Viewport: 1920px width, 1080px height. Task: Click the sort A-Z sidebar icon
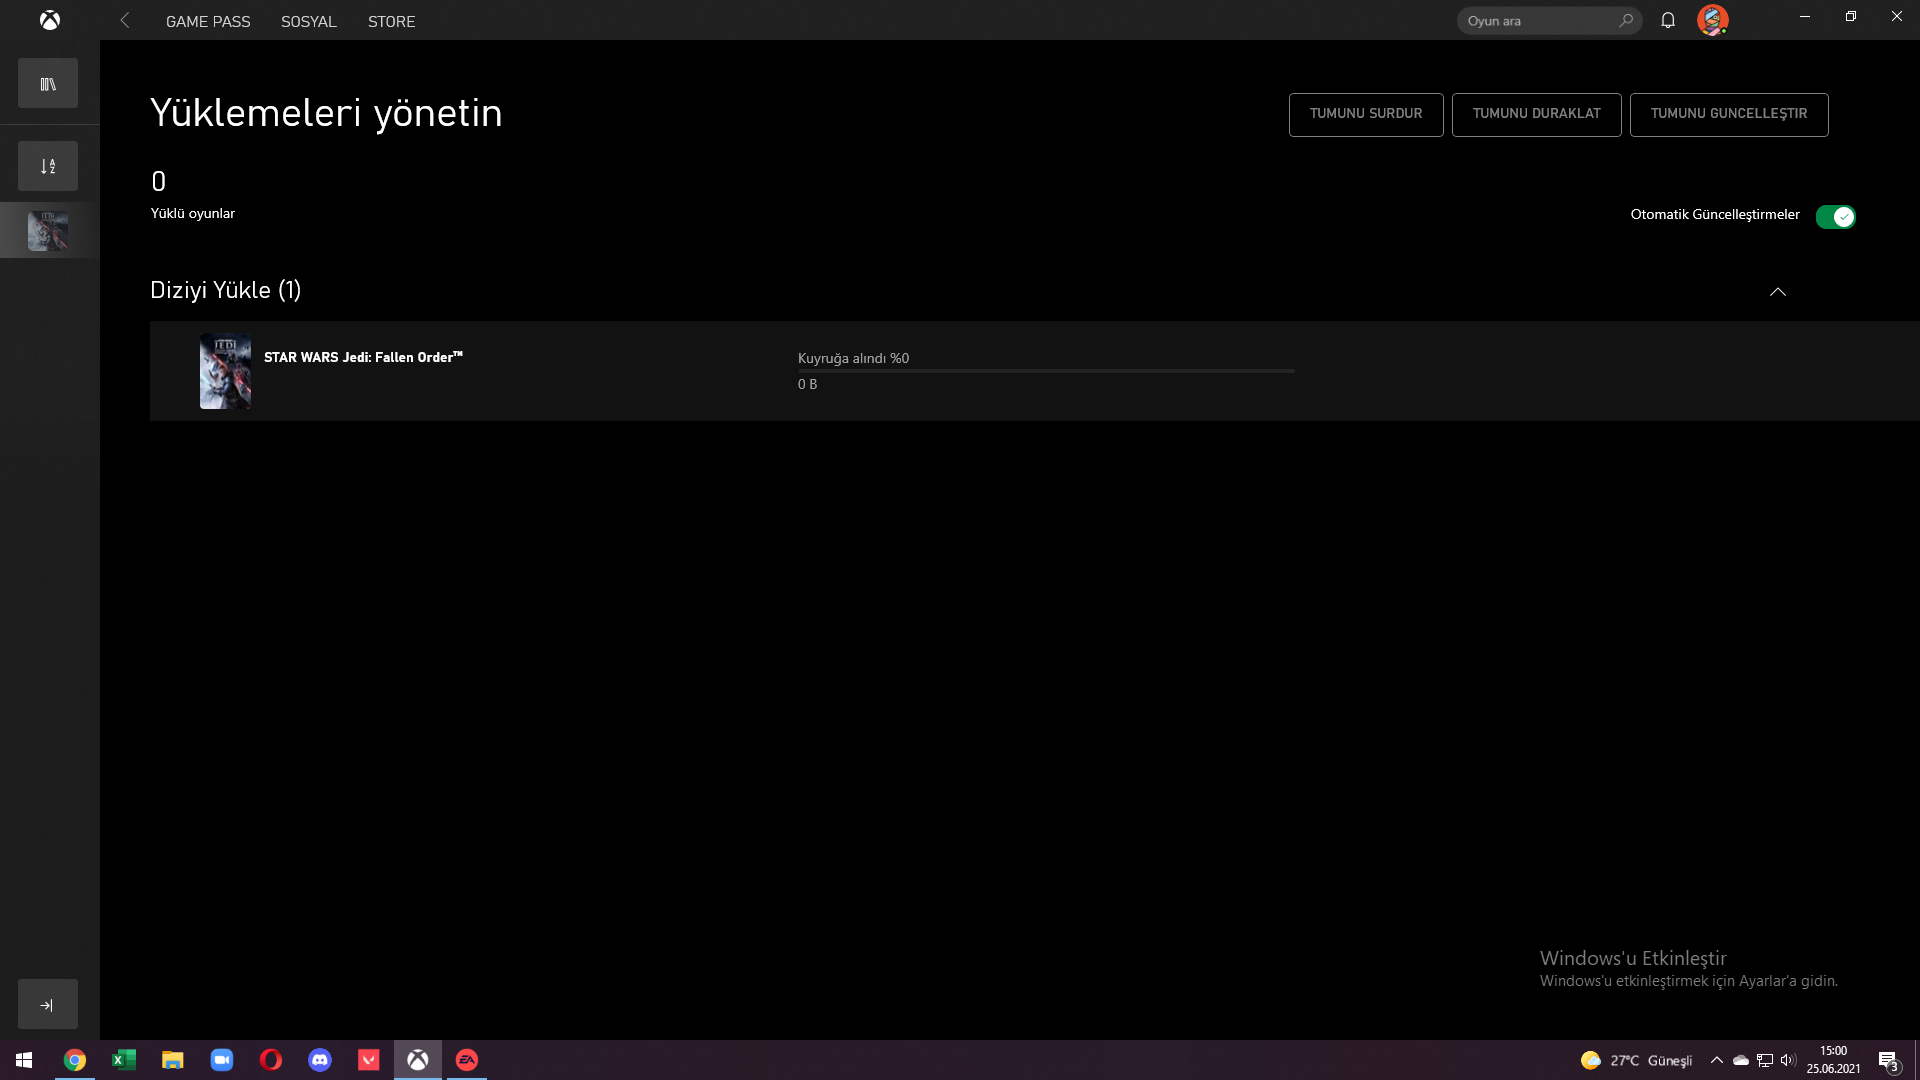pyautogui.click(x=48, y=166)
